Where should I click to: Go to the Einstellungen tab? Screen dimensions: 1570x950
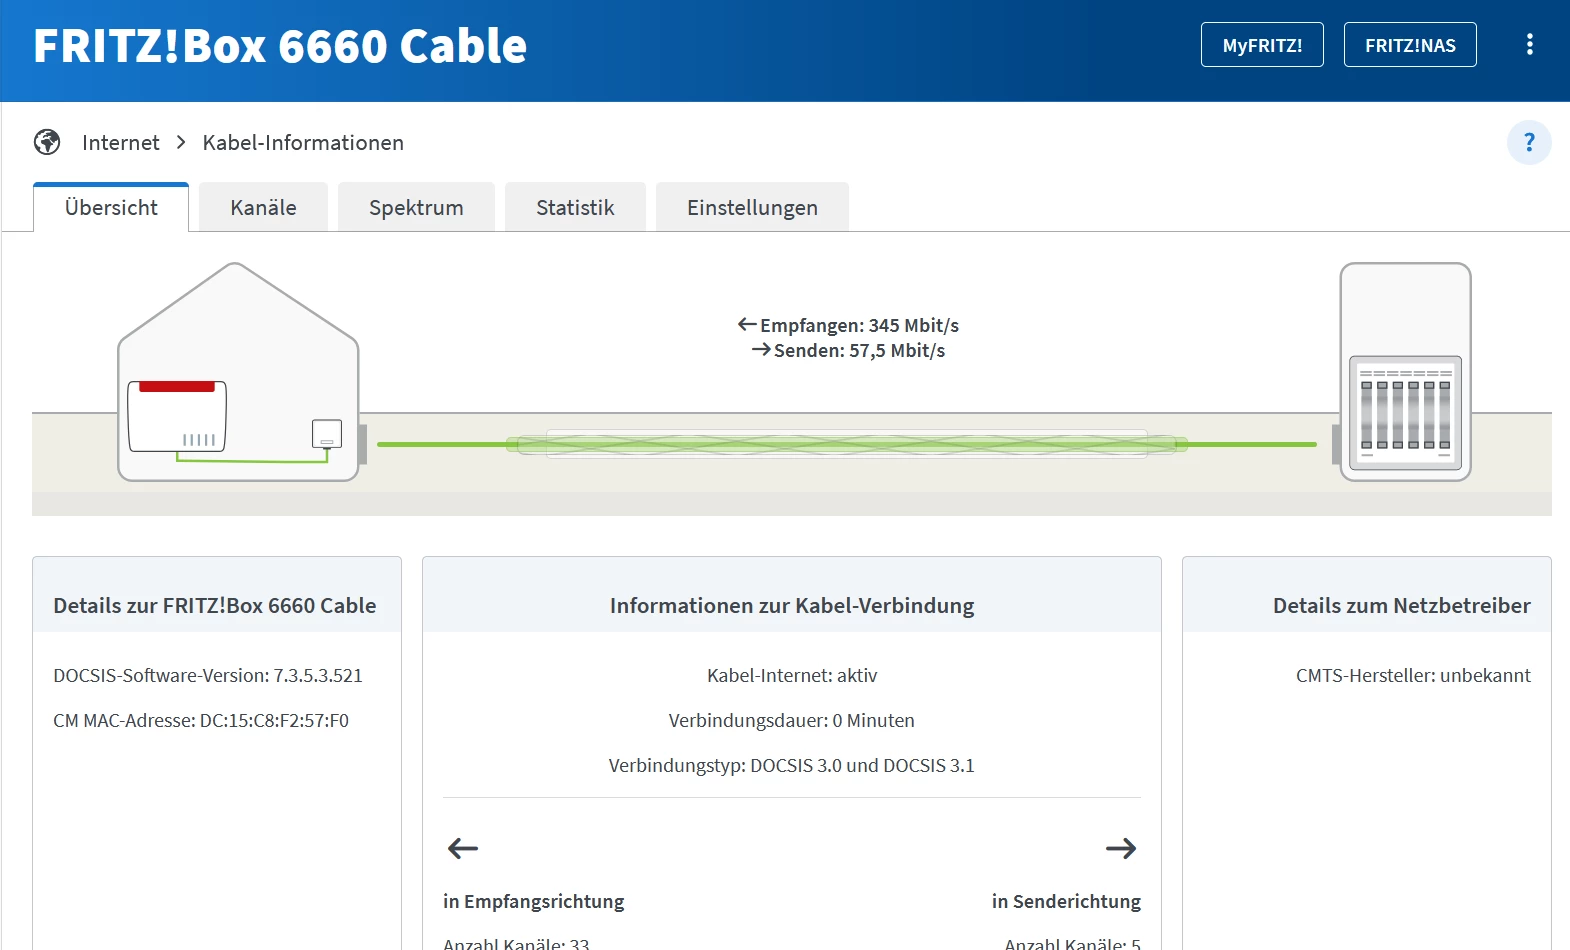tap(752, 208)
